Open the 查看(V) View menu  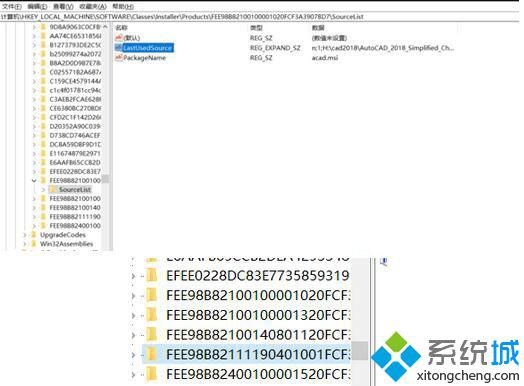coord(63,6)
